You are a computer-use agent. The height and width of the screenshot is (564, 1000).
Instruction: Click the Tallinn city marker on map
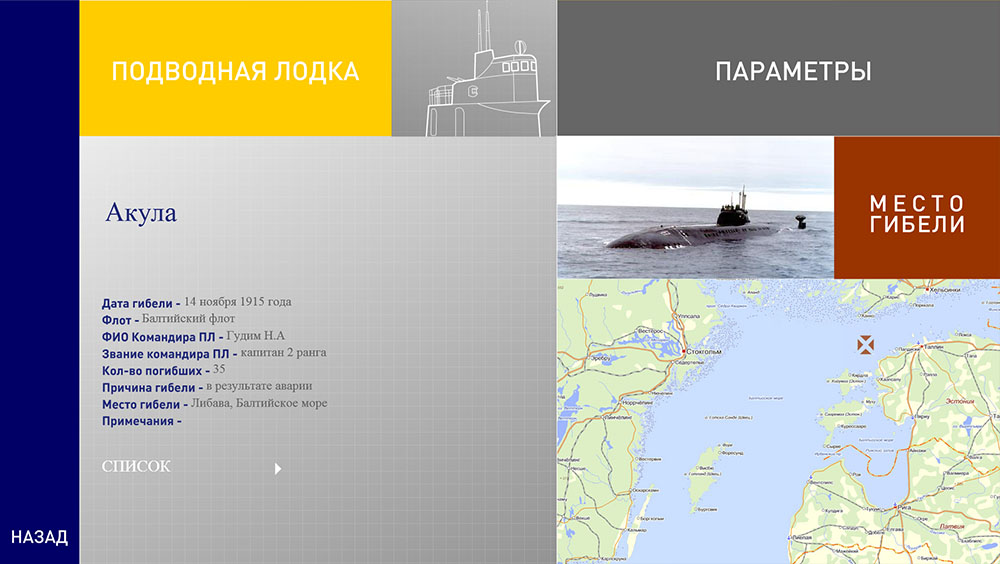922,345
